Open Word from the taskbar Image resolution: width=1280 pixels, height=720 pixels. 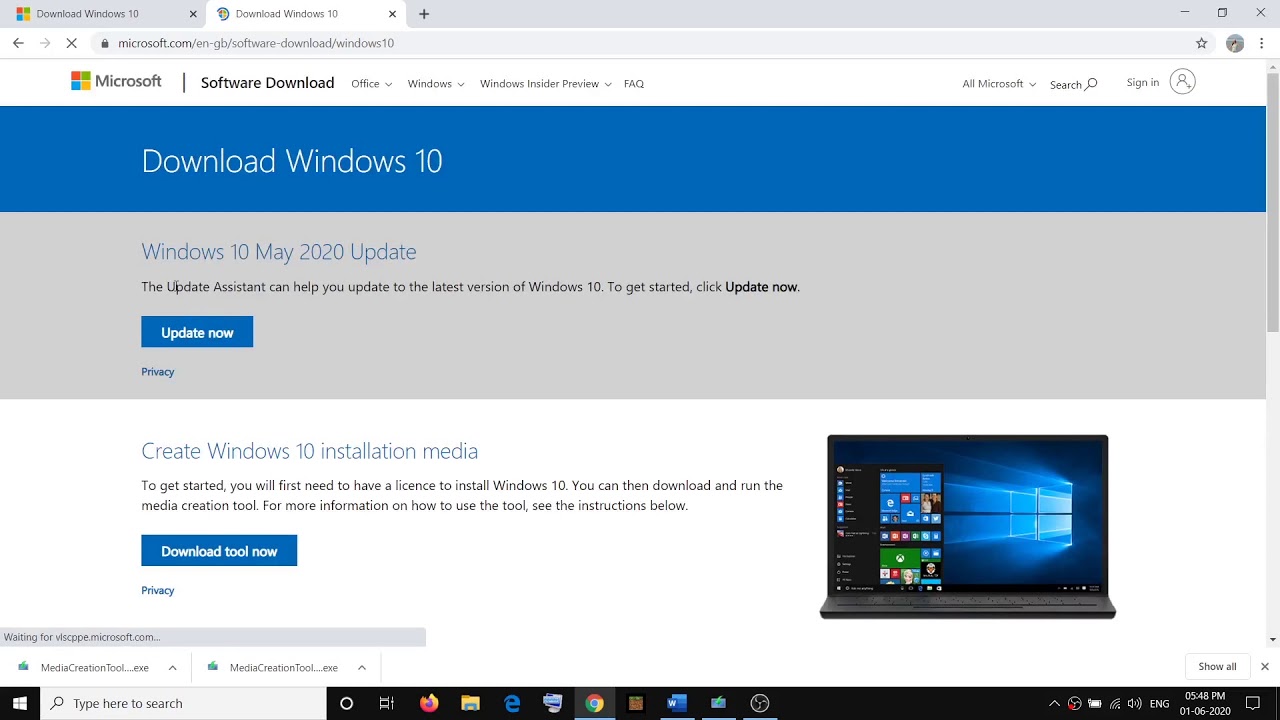[x=677, y=703]
